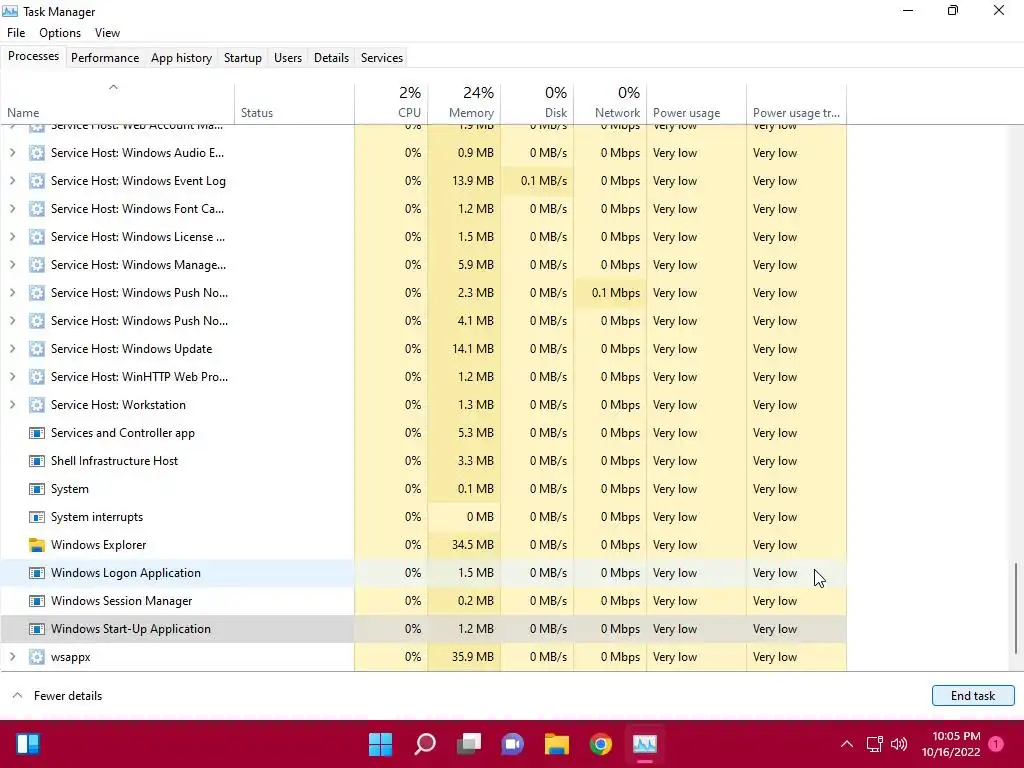The width and height of the screenshot is (1024, 768).
Task: Sort by Power usage trend column header
Action: [796, 103]
